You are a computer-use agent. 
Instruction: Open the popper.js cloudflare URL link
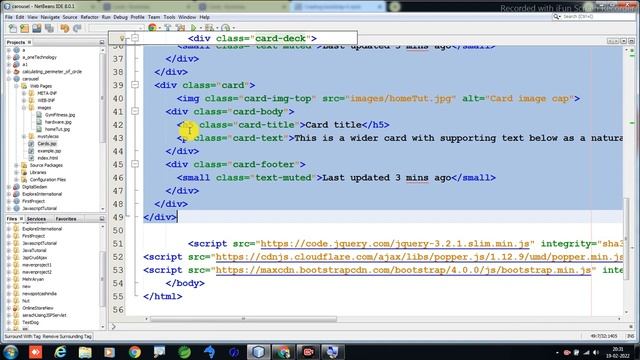coord(419,257)
